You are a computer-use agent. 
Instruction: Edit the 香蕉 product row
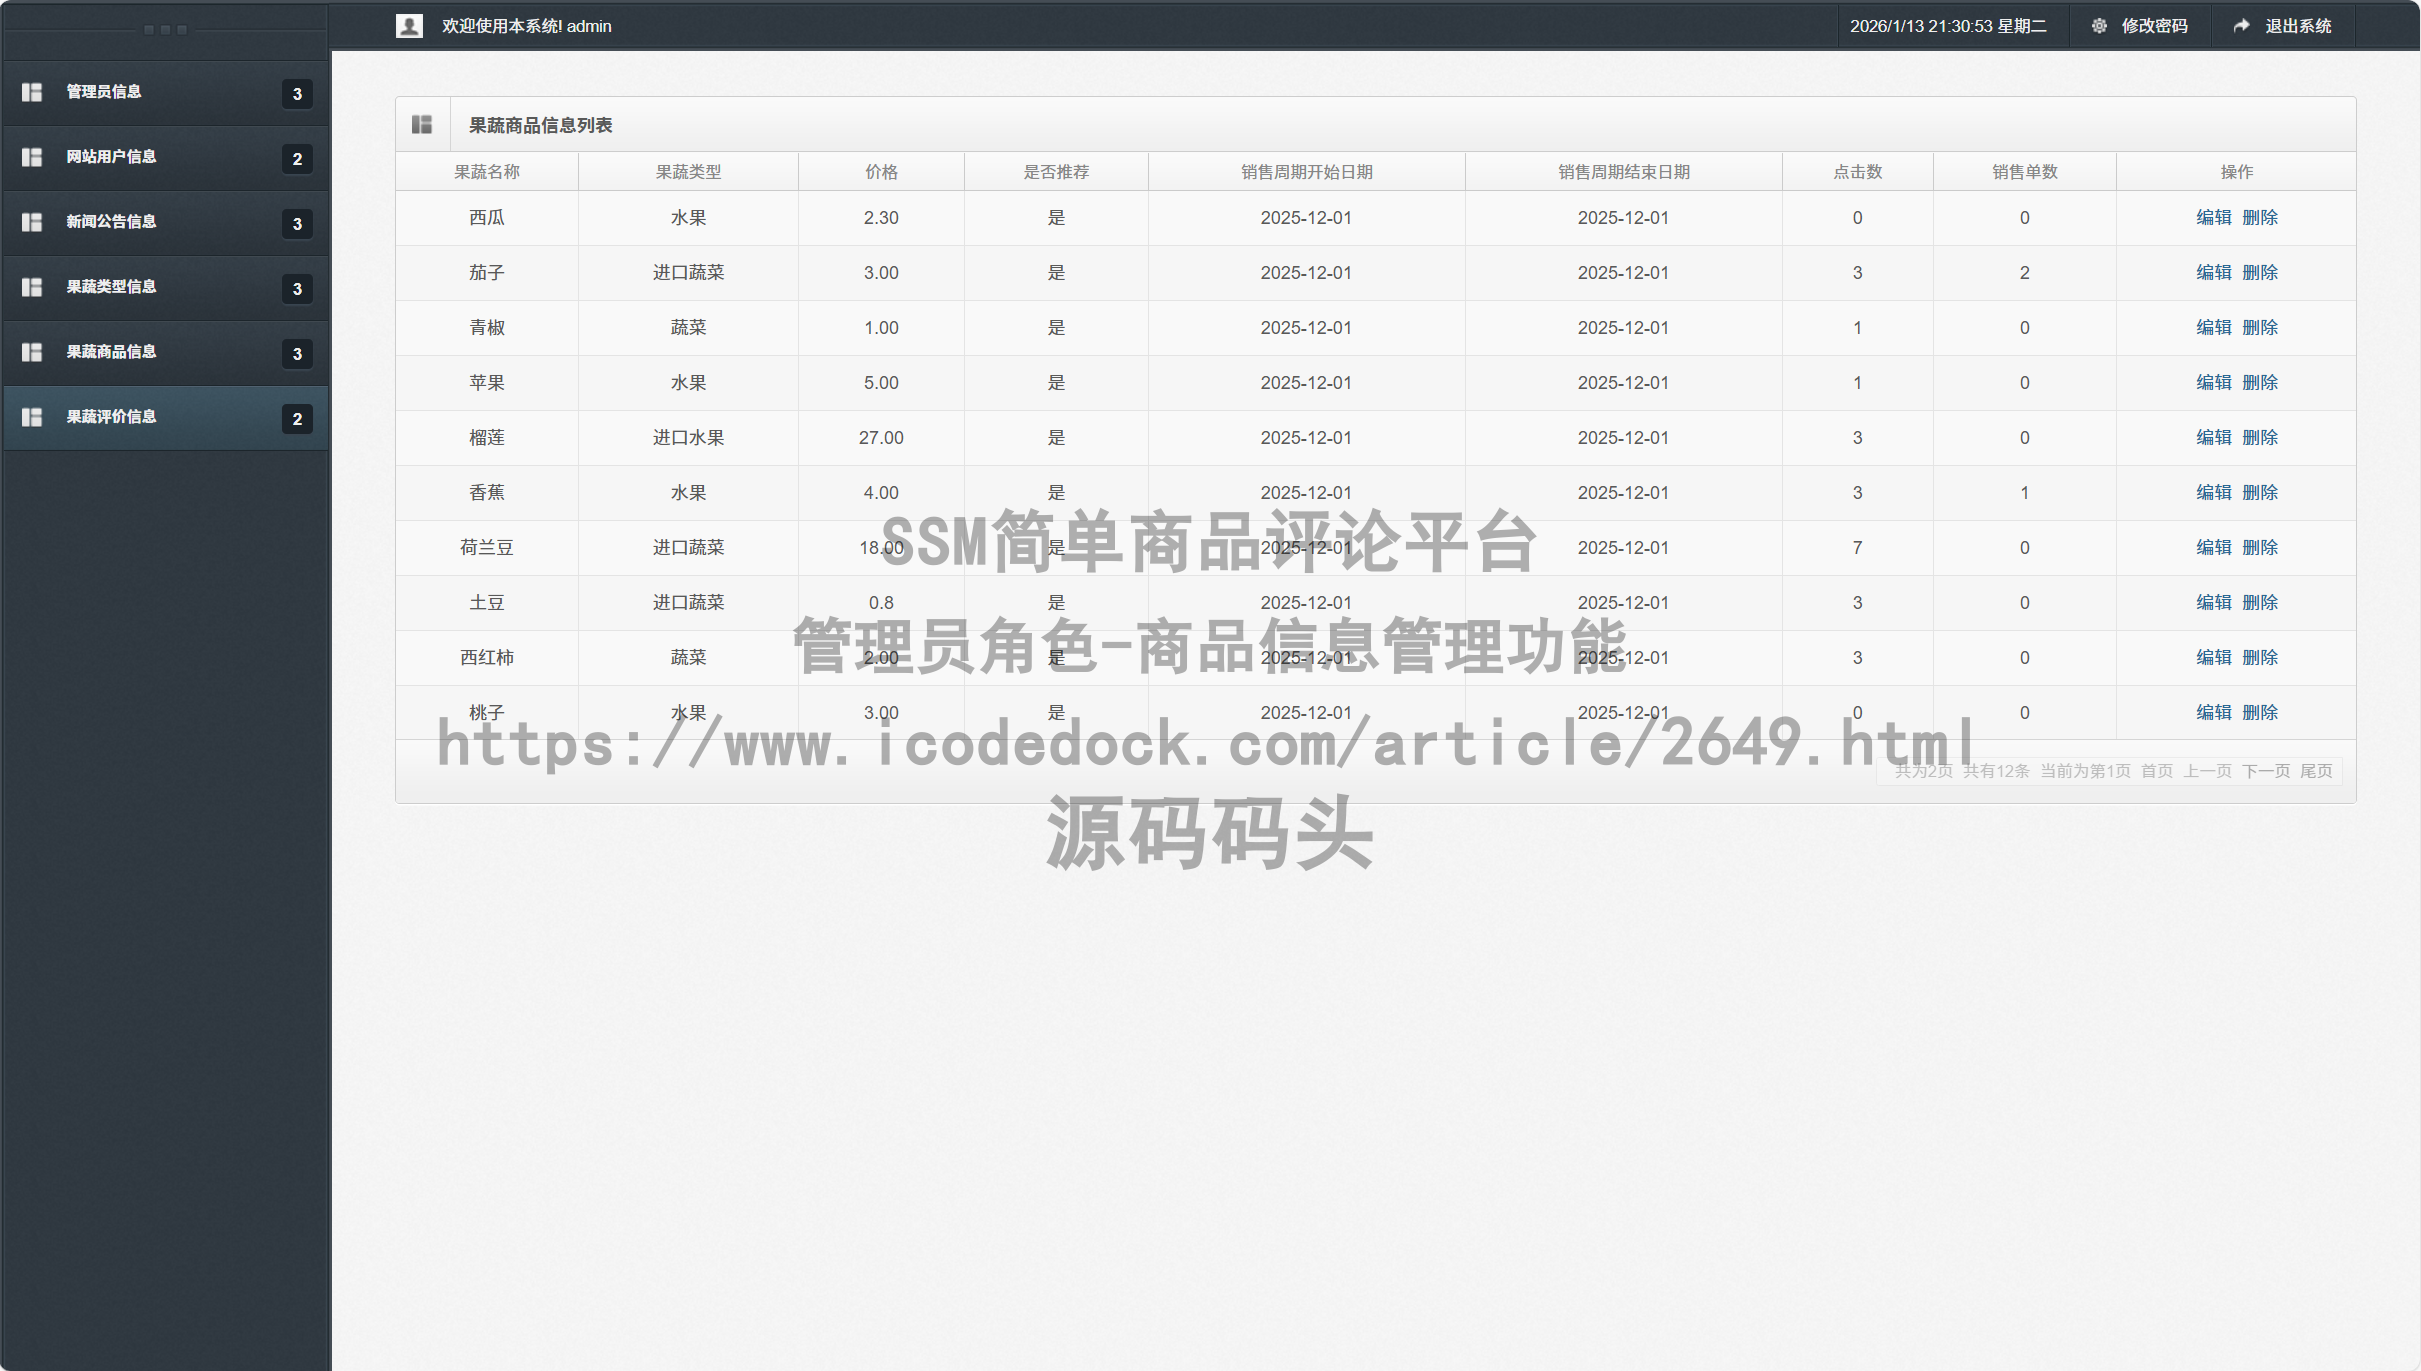2213,492
